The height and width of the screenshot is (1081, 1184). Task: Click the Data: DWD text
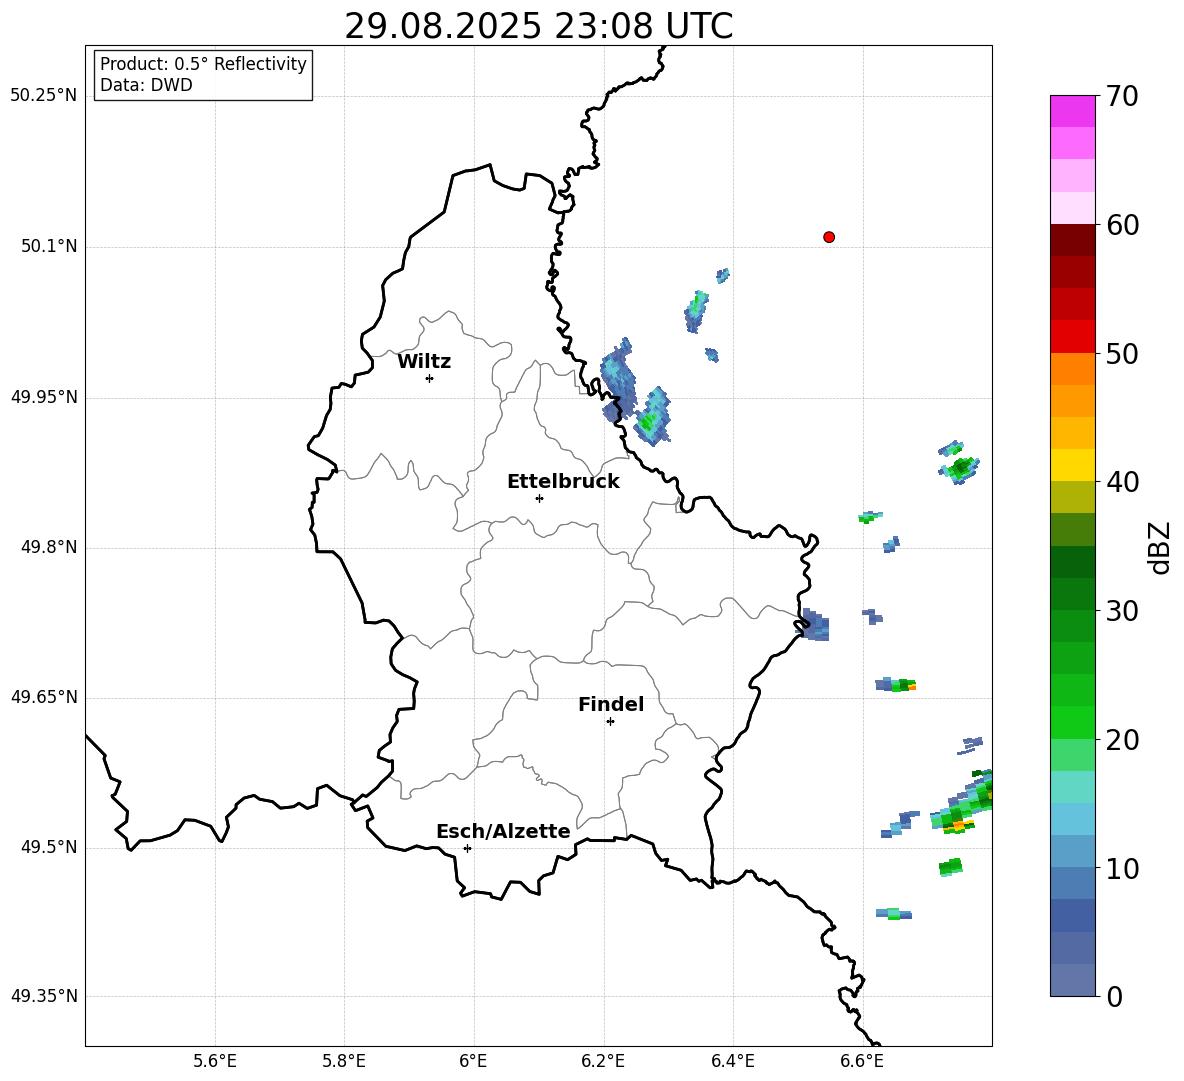(x=146, y=85)
